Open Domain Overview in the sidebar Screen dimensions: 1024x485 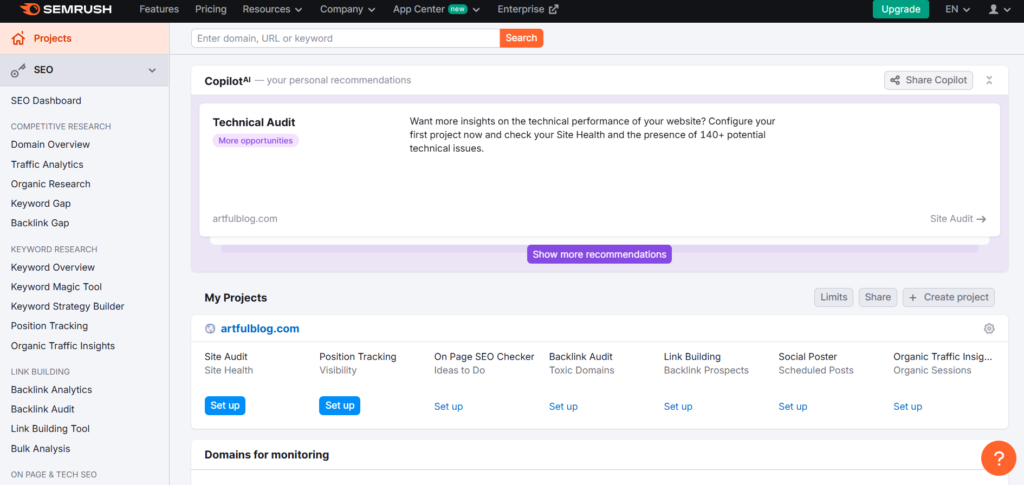[50, 144]
